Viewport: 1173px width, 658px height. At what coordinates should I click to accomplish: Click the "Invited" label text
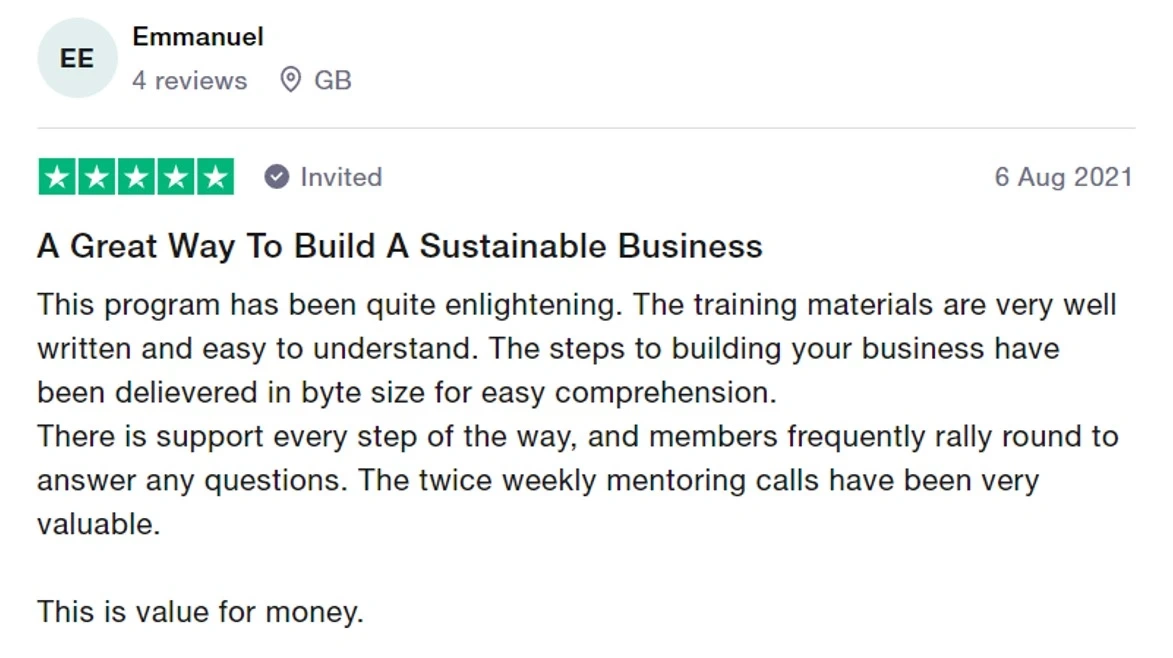(x=341, y=177)
